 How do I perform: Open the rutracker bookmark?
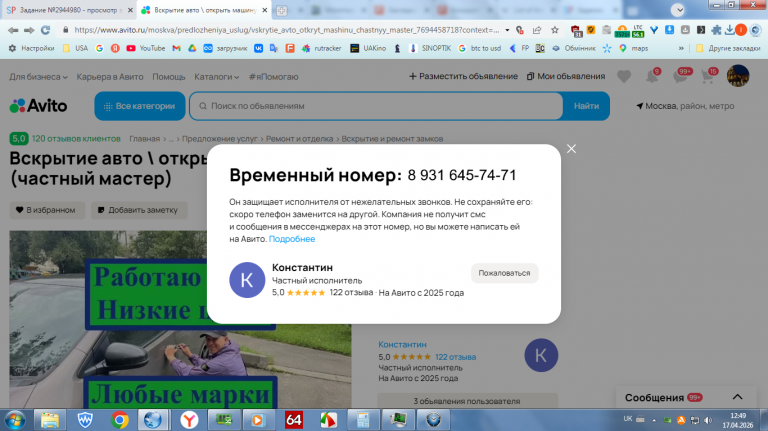(321, 48)
